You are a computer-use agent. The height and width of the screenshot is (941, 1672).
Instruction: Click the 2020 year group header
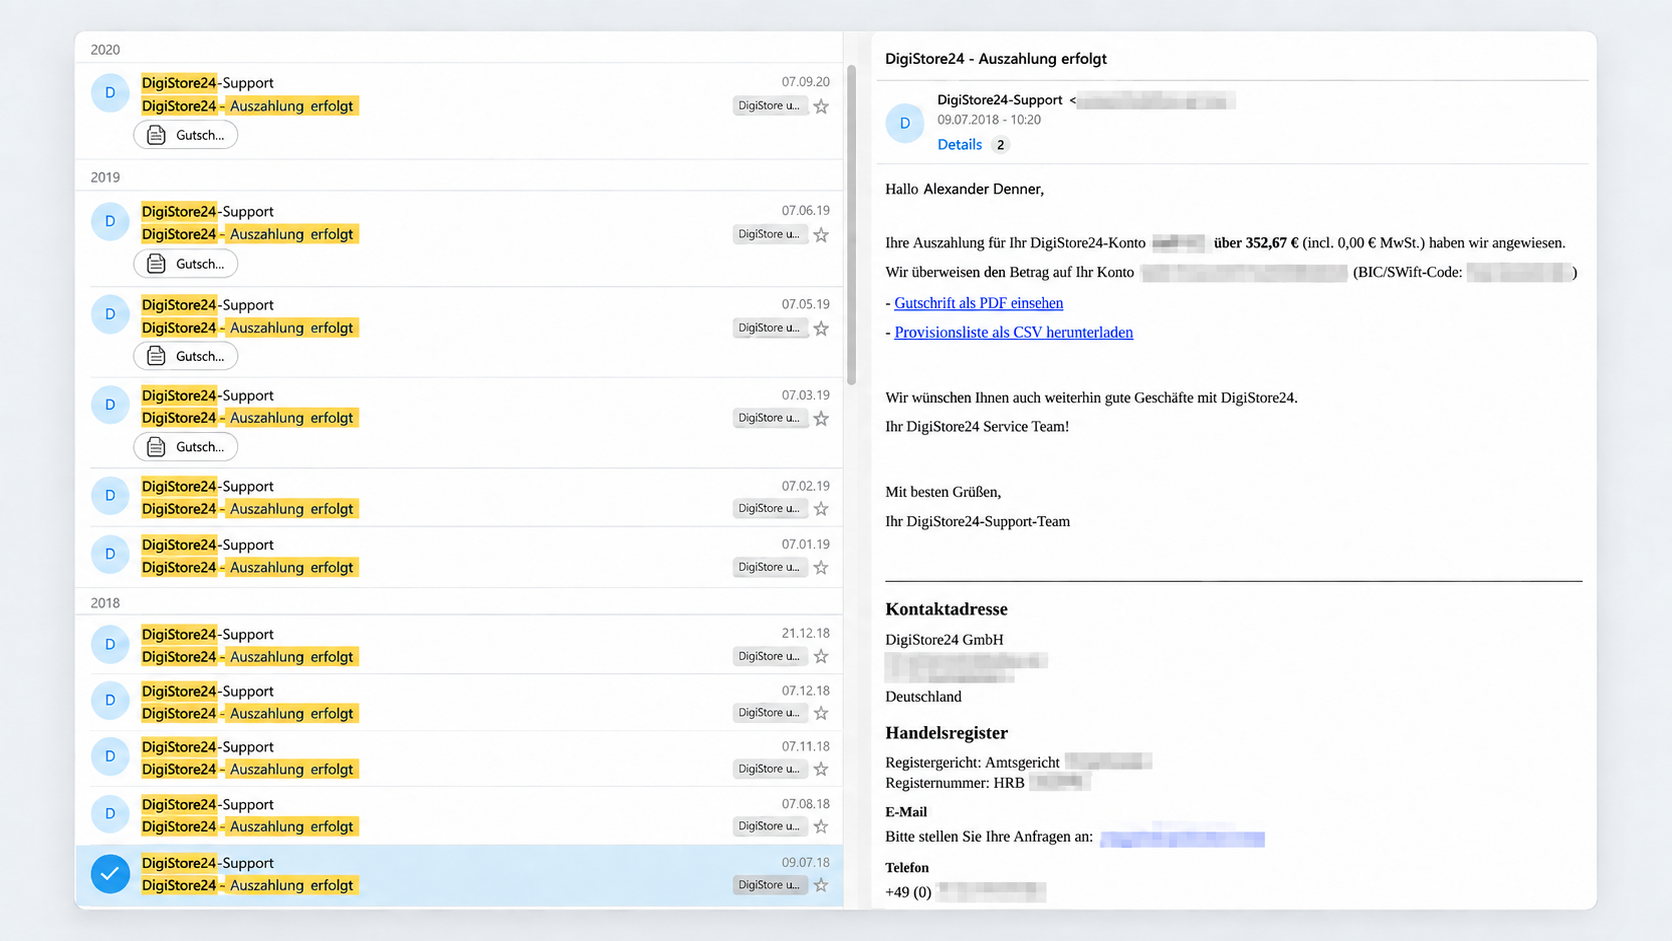pyautogui.click(x=105, y=50)
